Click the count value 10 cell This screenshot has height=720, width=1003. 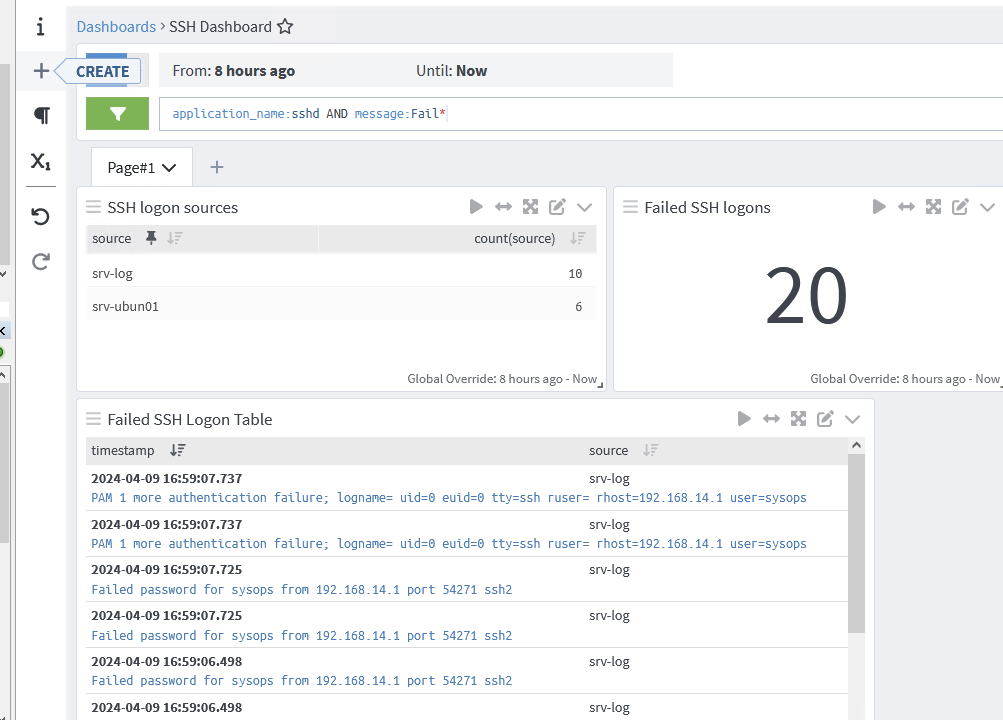[575, 274]
